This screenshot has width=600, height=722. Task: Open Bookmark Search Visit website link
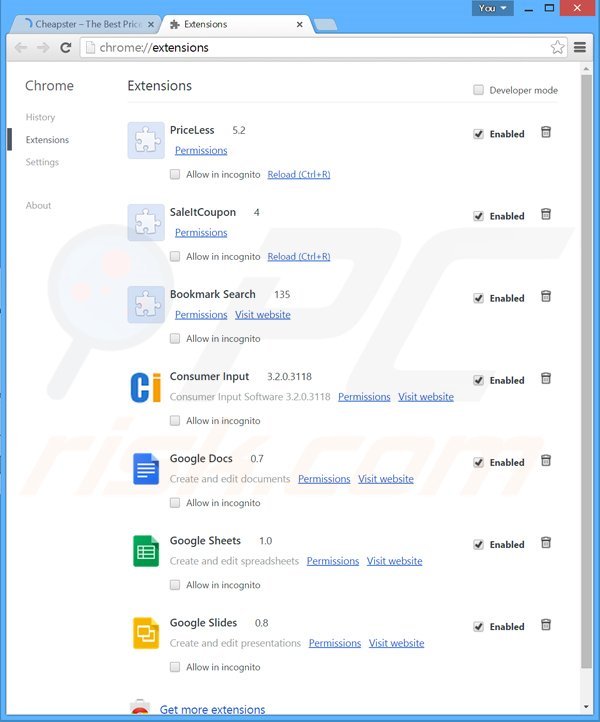point(263,314)
